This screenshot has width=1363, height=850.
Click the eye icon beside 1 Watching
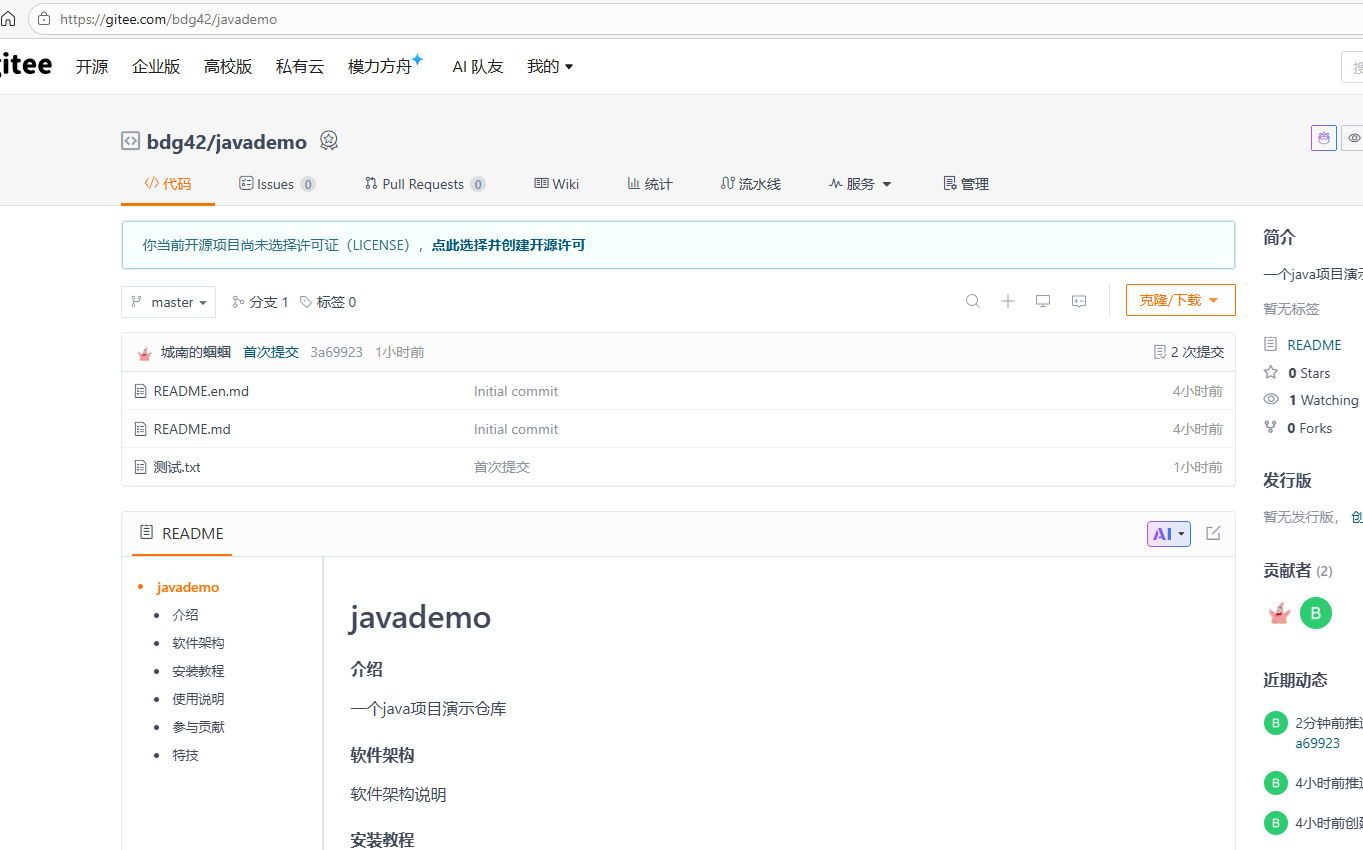point(1271,399)
